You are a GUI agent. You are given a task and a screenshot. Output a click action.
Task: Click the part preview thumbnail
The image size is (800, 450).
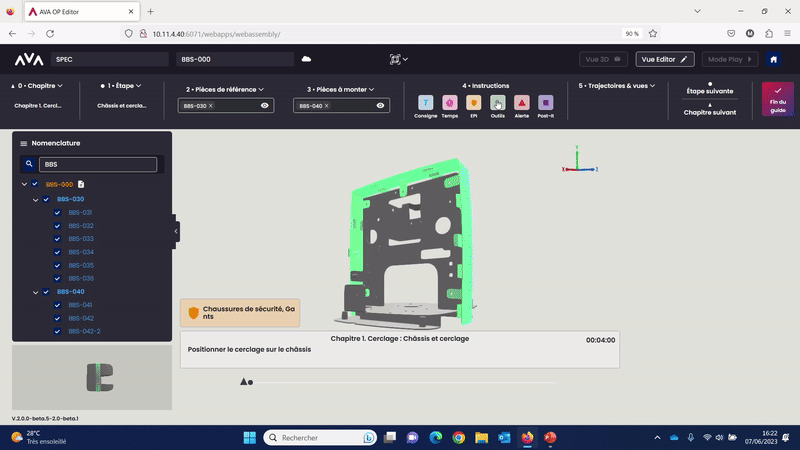coord(92,378)
